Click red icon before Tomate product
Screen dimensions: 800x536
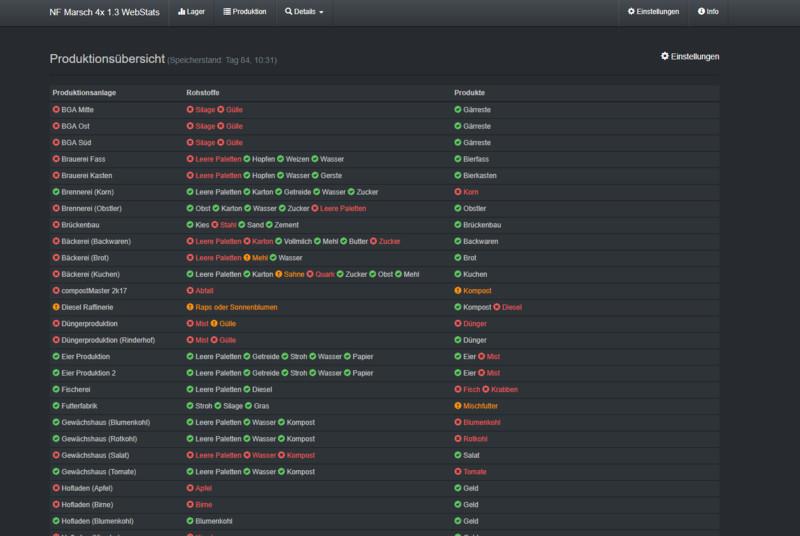tap(458, 471)
